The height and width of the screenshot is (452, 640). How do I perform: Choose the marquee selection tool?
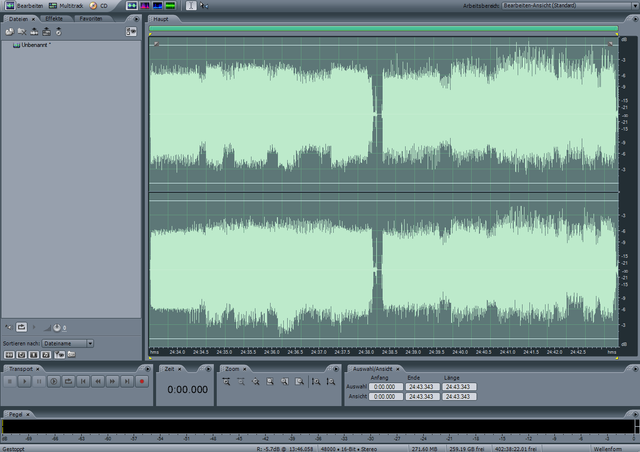(204, 6)
